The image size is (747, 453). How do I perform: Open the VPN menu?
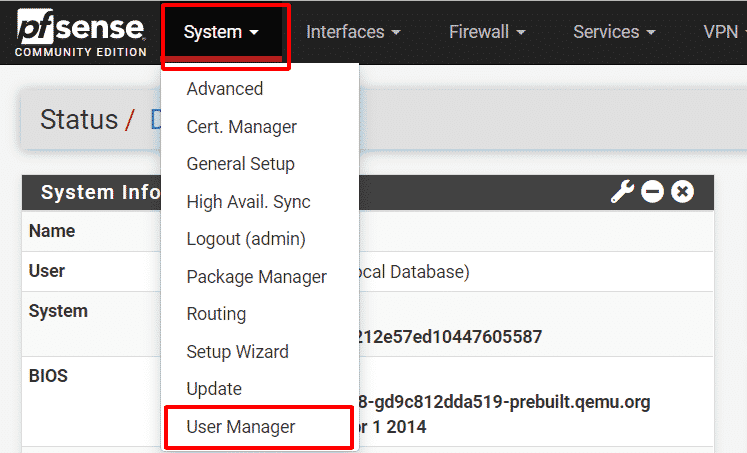tap(725, 32)
